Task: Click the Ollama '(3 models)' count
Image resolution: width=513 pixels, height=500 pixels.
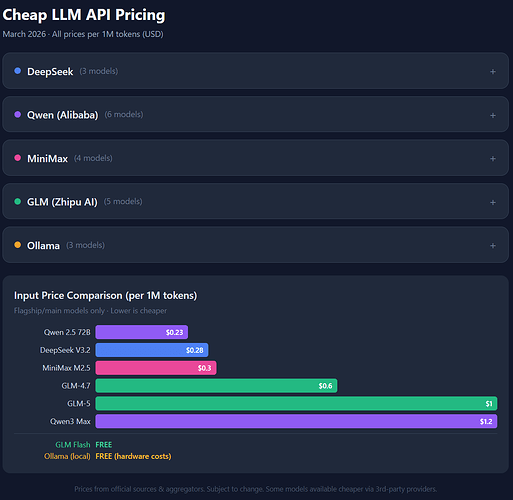Action: (86, 245)
